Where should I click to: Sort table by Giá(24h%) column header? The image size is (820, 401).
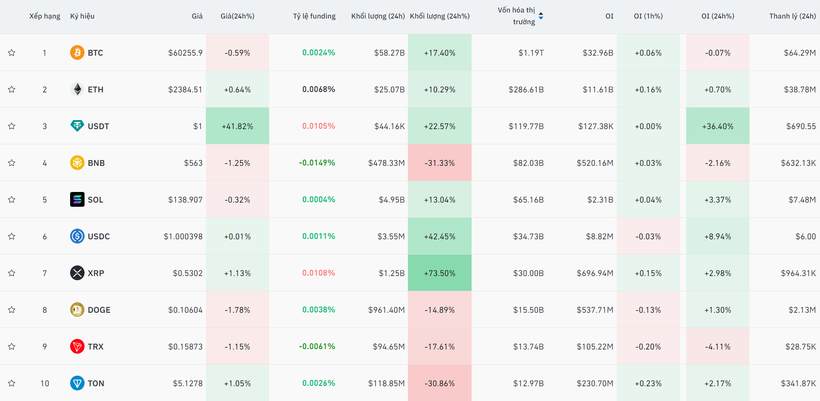click(x=237, y=16)
